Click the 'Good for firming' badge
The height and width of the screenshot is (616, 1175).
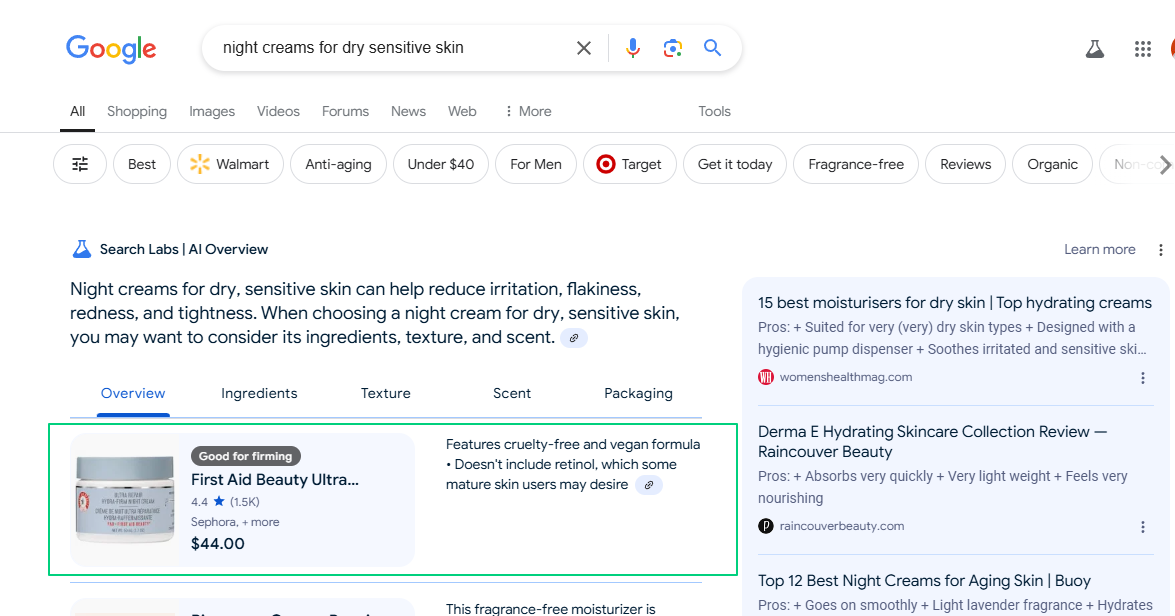(x=246, y=456)
